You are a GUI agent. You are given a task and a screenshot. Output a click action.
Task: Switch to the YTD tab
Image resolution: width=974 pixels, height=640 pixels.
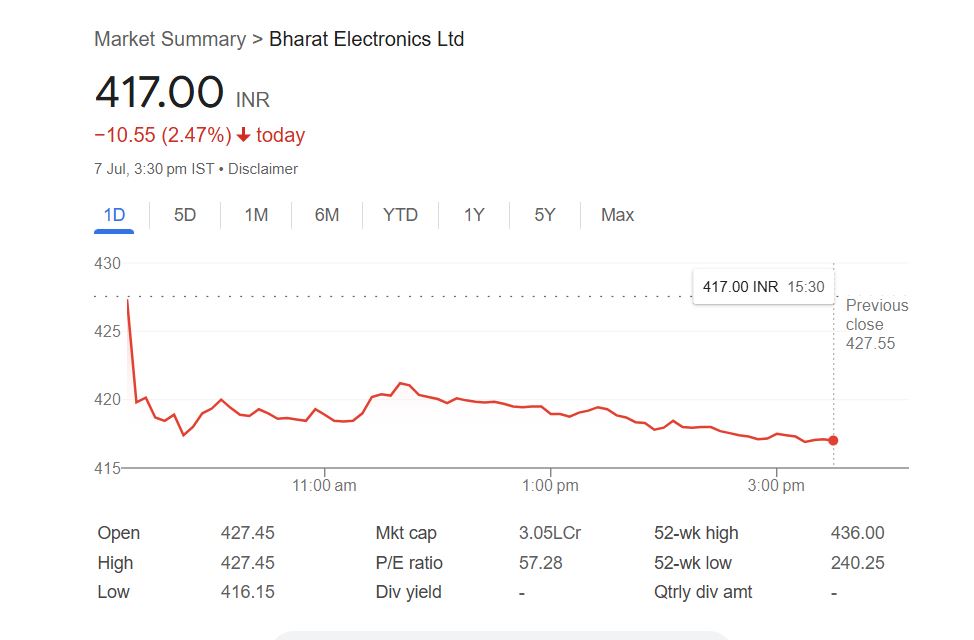coord(400,215)
